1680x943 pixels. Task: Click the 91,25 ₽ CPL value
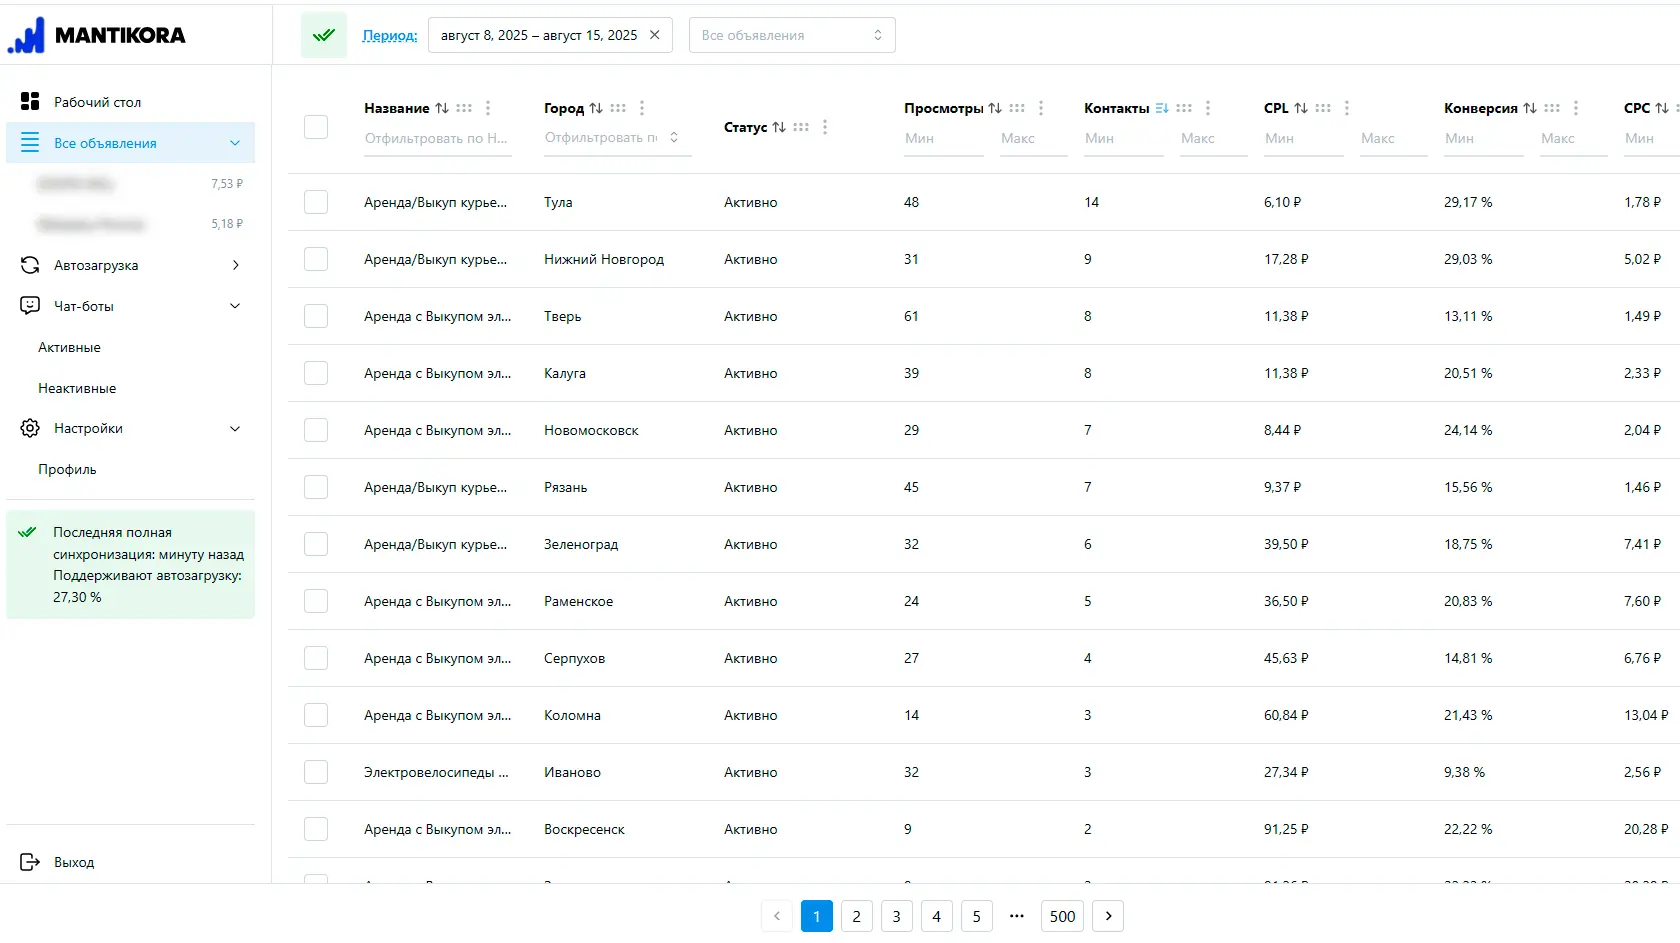point(1286,829)
